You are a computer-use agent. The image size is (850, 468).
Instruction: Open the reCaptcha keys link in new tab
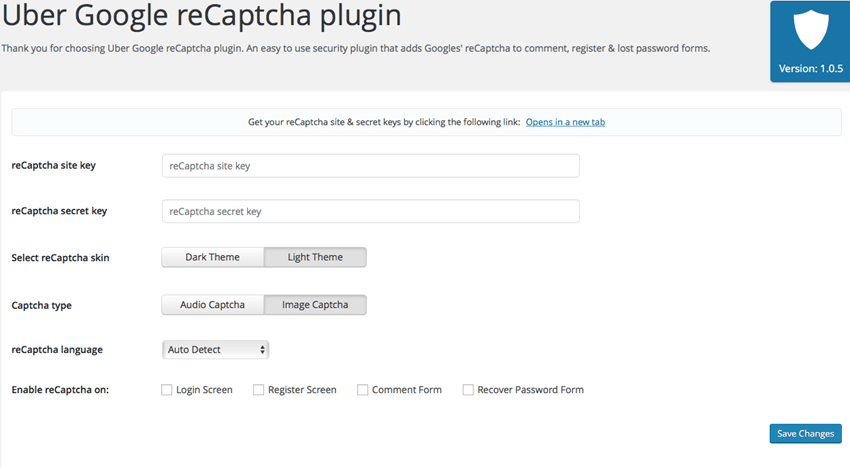[x=565, y=122]
